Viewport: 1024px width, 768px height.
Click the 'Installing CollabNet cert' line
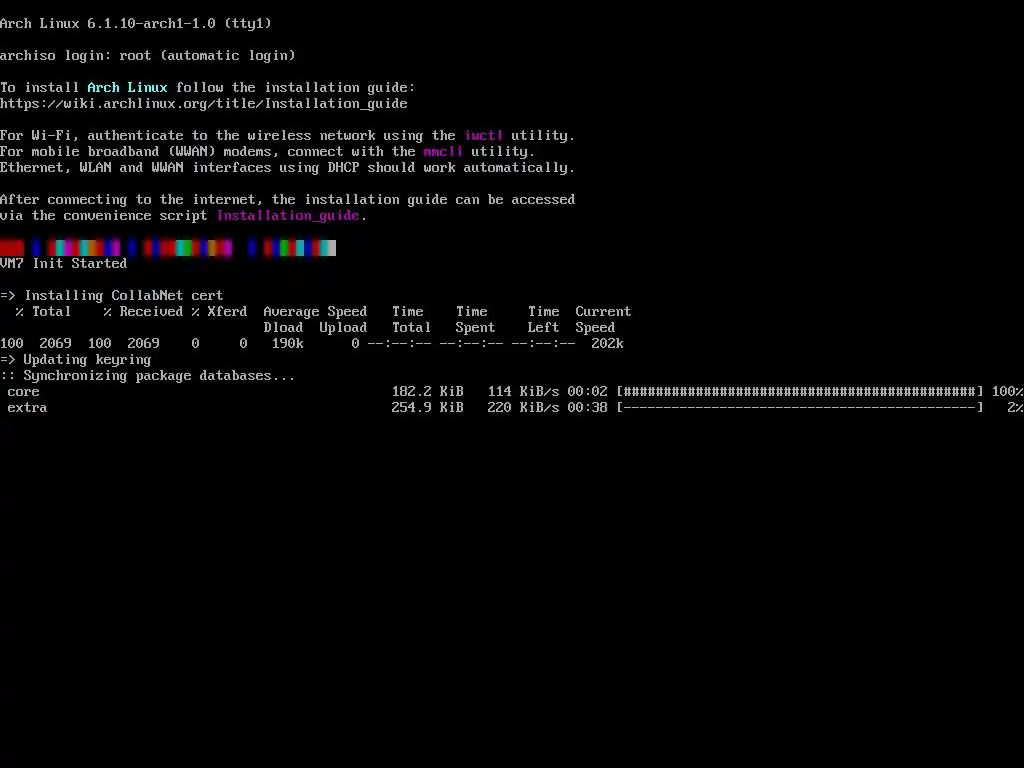(112, 295)
